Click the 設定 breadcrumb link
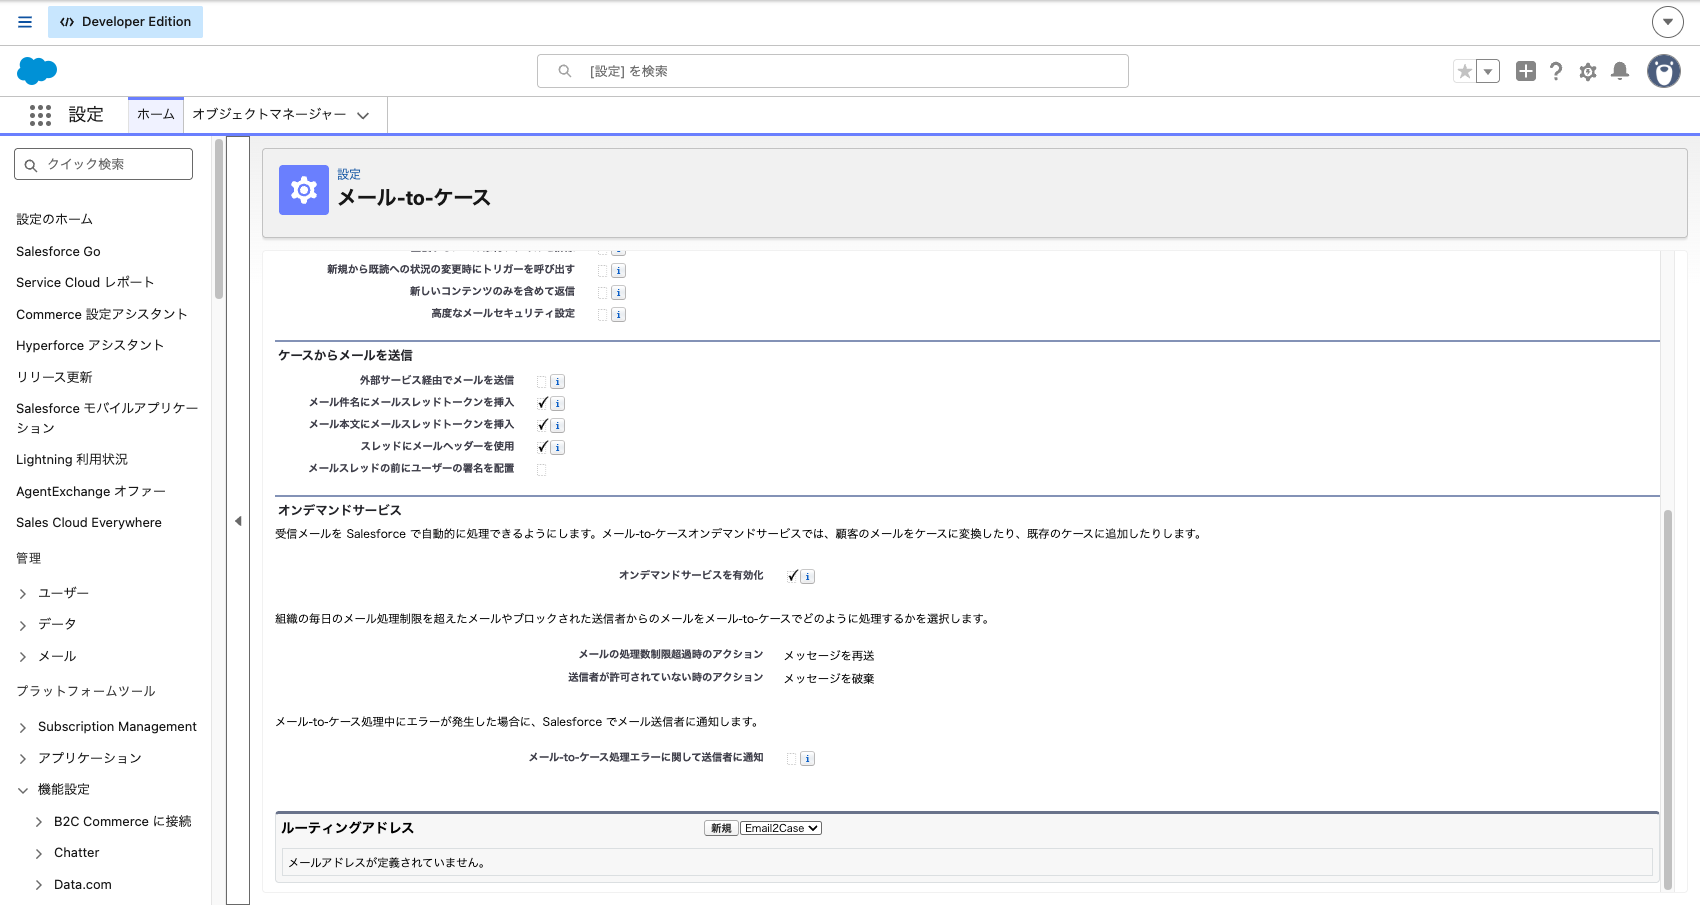This screenshot has width=1700, height=905. tap(349, 174)
